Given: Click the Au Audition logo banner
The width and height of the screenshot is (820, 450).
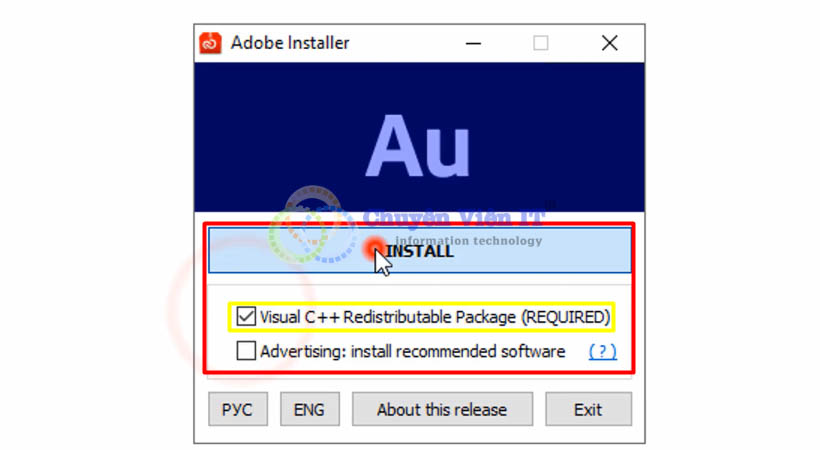Looking at the screenshot, I should click(419, 137).
